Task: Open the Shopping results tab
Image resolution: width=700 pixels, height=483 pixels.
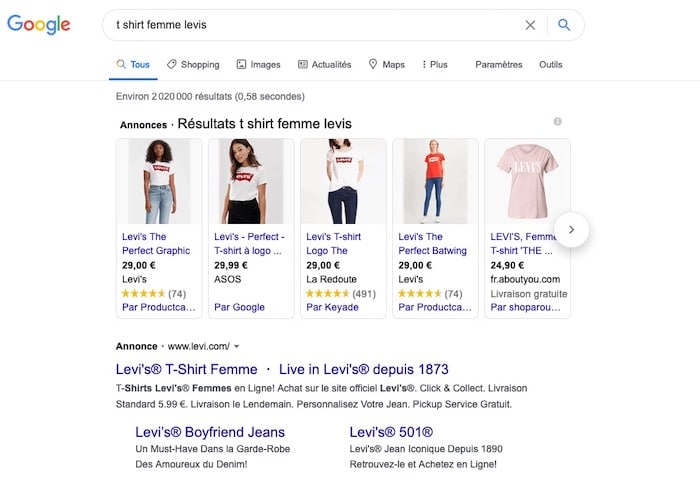Action: (x=193, y=65)
